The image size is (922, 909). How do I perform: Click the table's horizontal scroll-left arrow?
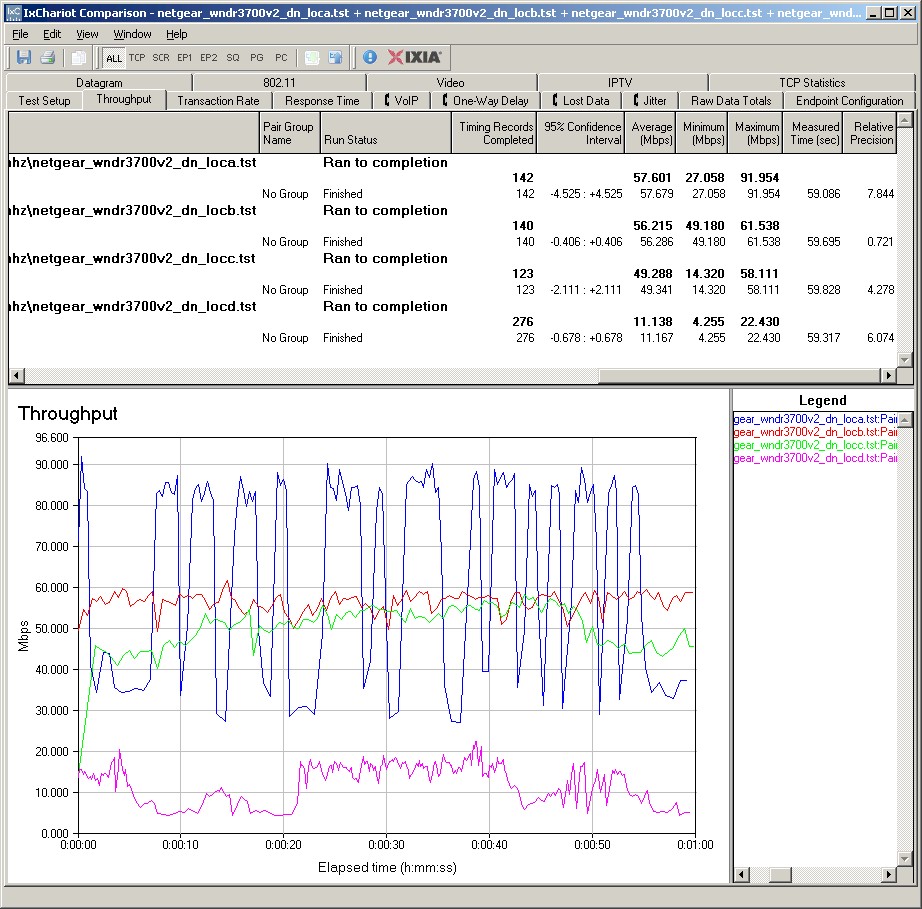16,375
